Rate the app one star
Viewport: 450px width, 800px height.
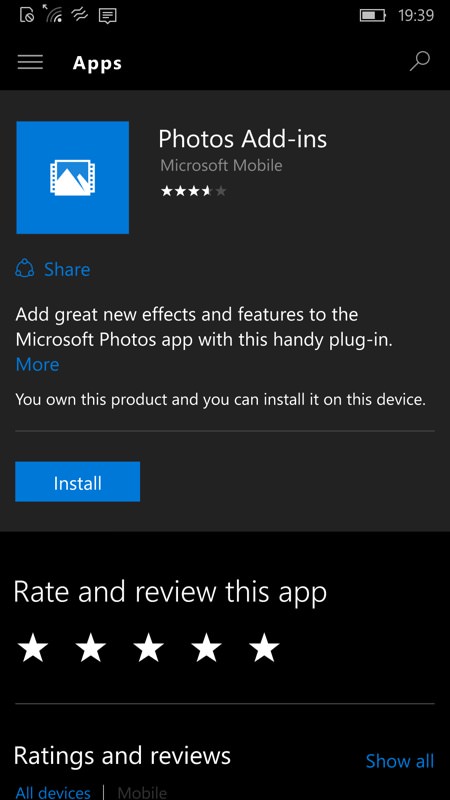click(33, 649)
